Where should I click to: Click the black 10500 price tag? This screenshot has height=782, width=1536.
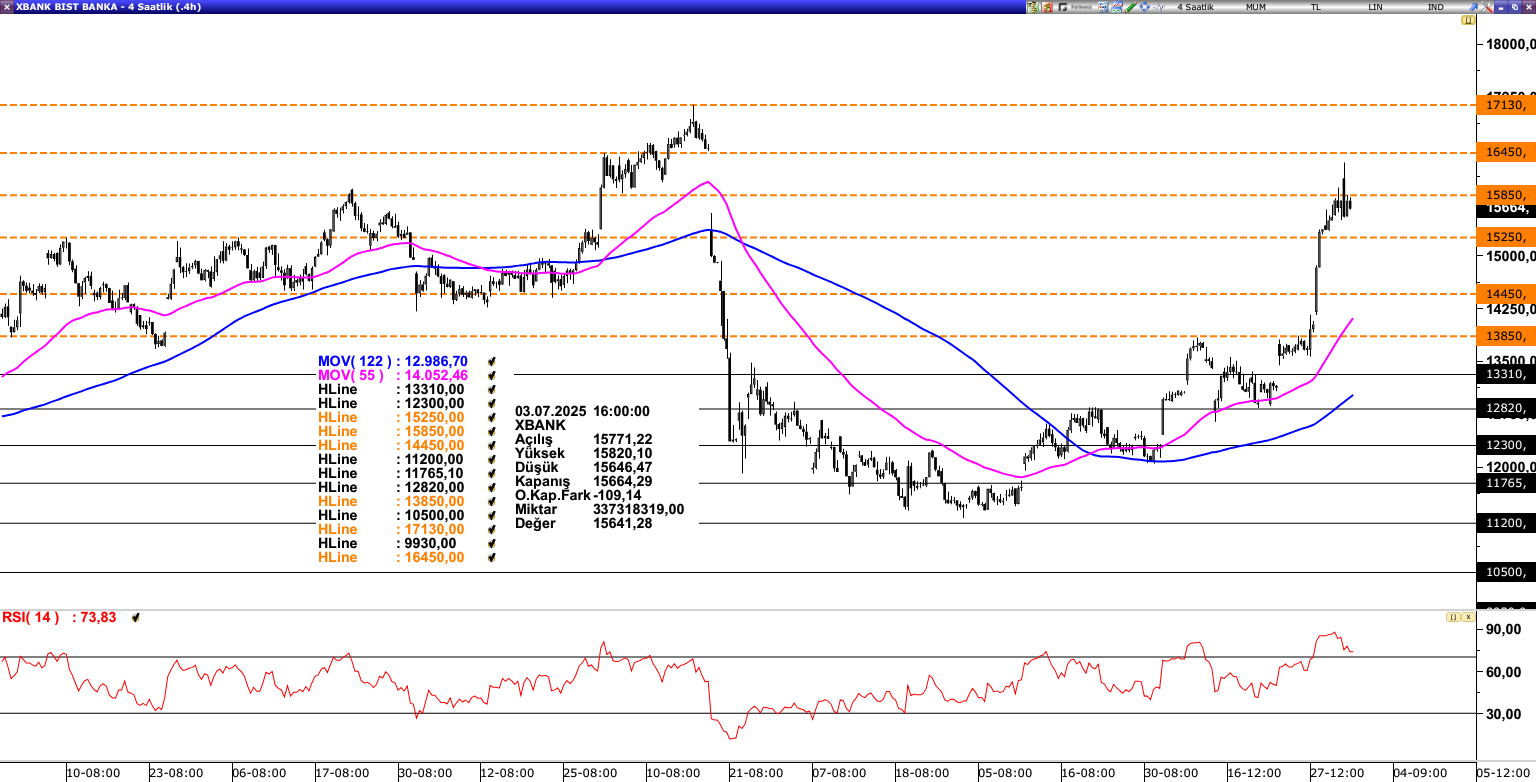click(1505, 572)
